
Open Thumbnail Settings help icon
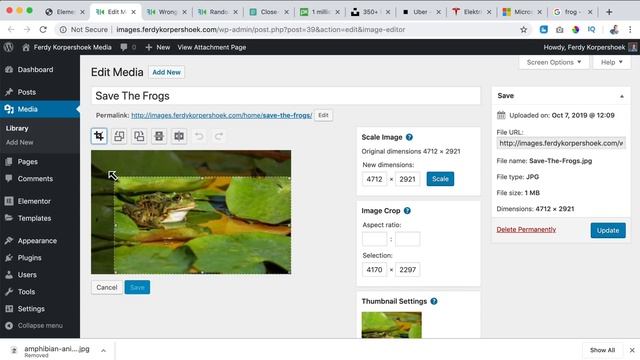point(434,301)
